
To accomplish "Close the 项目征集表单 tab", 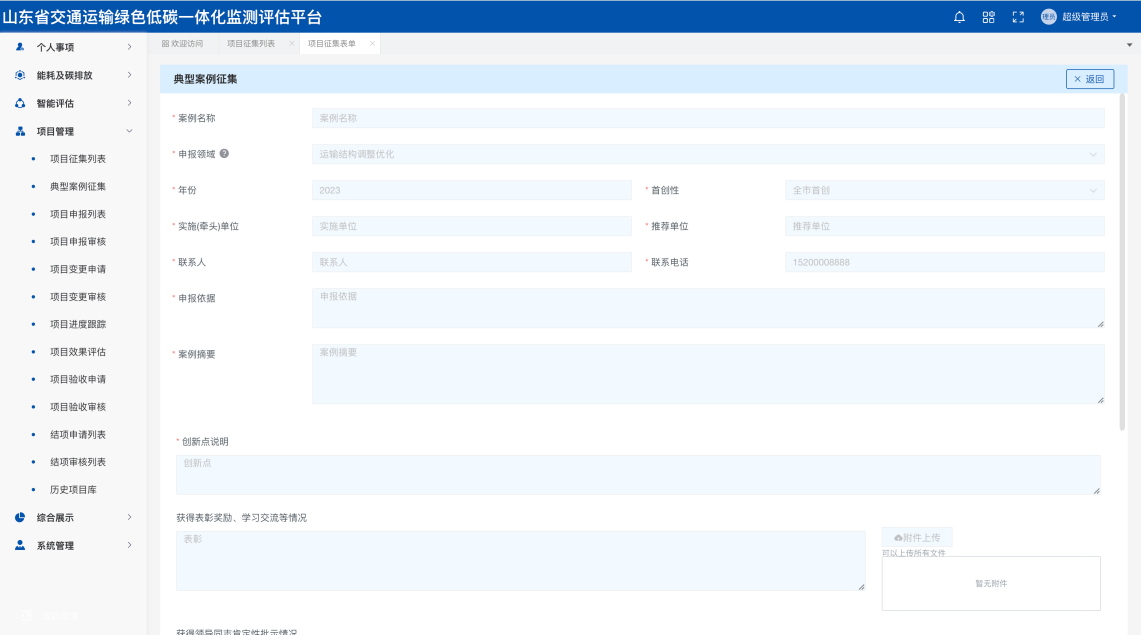I will [372, 44].
